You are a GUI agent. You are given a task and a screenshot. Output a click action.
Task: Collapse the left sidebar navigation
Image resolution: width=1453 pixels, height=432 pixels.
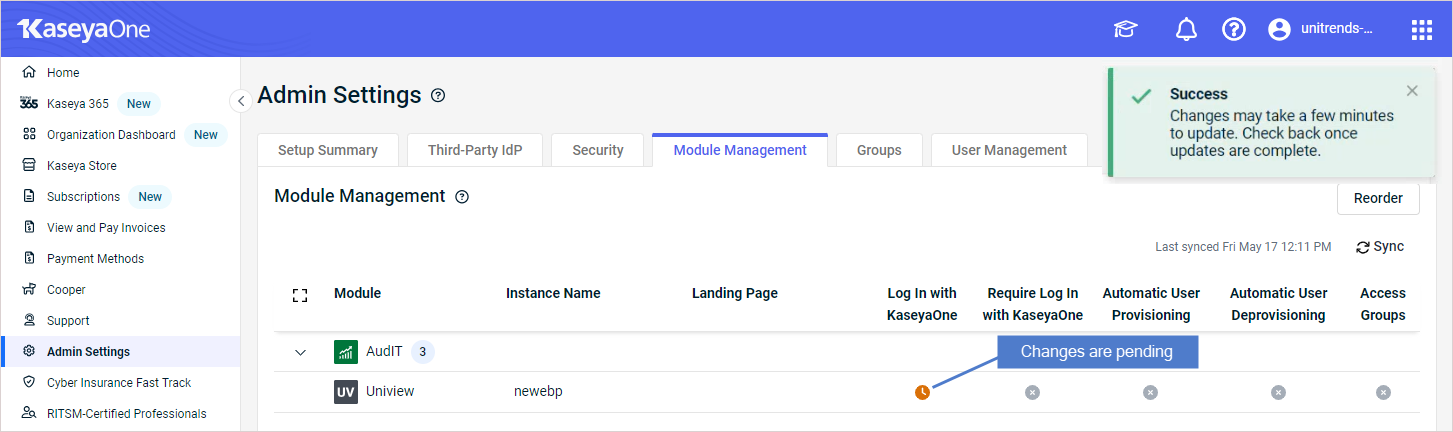241,101
